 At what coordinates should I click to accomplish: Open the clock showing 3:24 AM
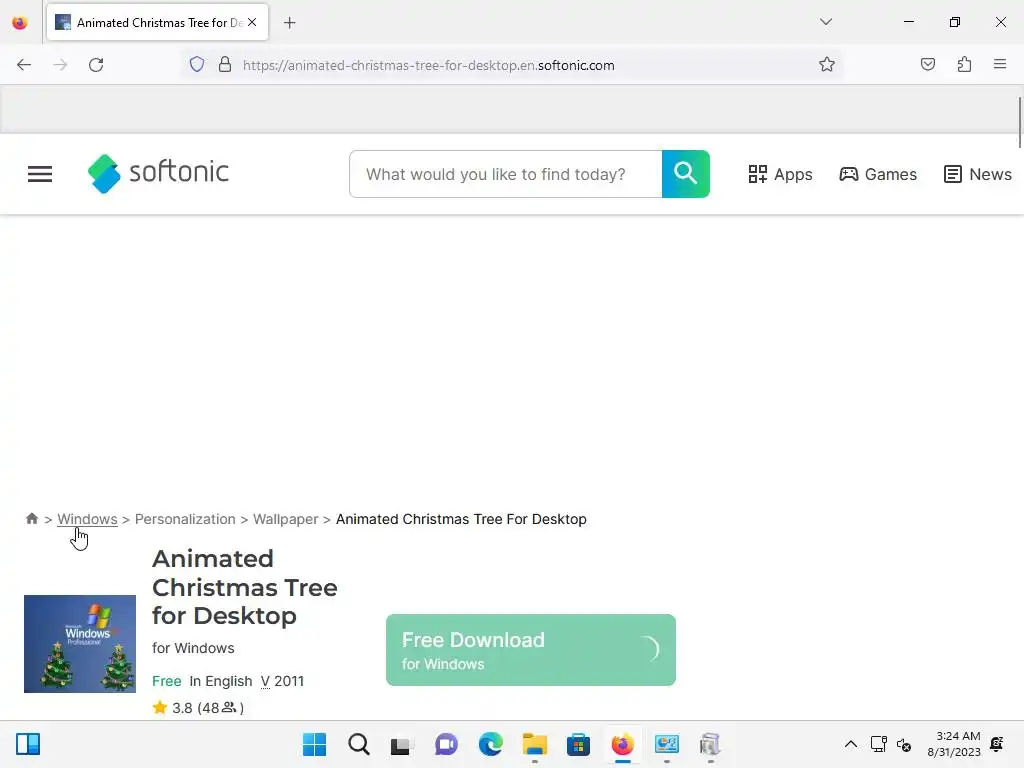[953, 744]
